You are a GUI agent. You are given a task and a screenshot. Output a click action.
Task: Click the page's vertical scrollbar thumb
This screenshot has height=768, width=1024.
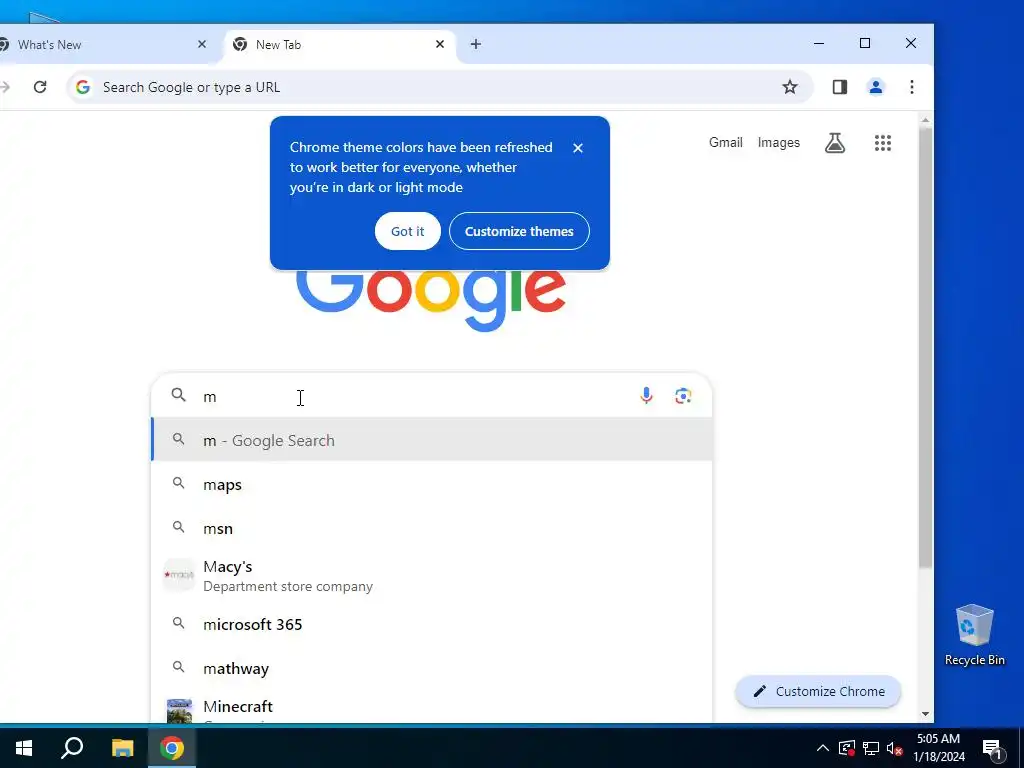[925, 346]
